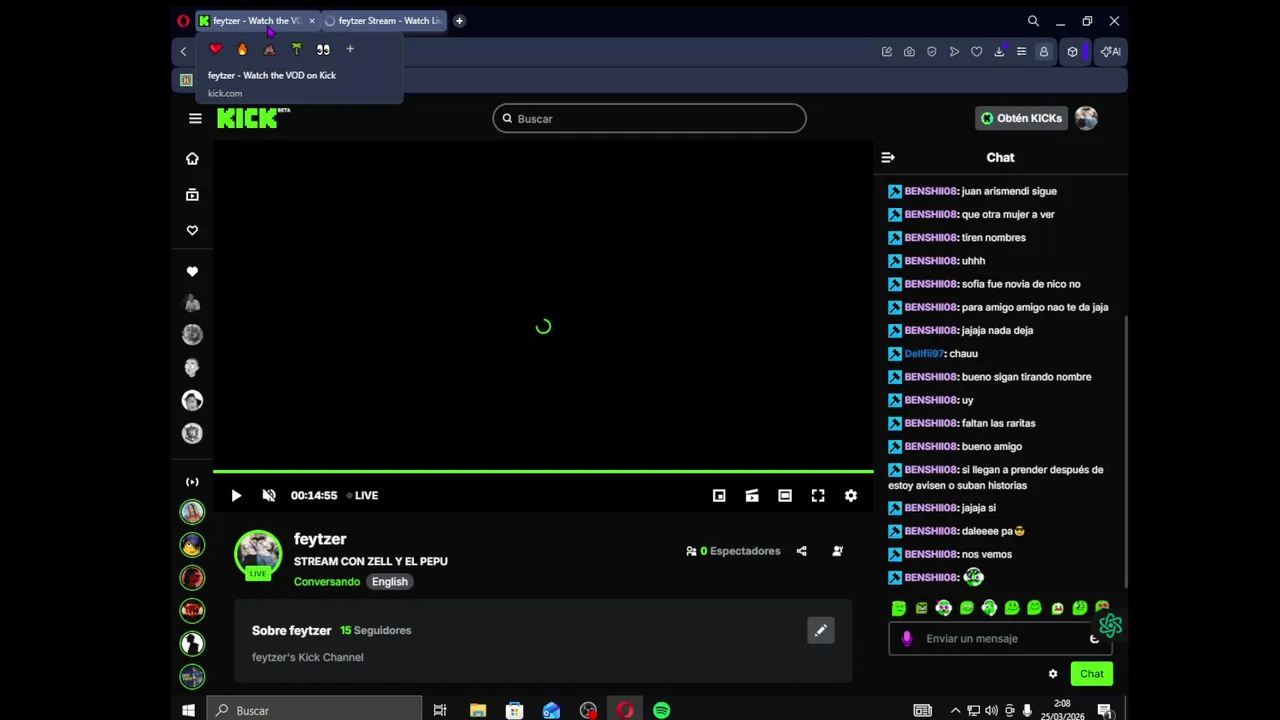Click the feytzer channel name

point(320,539)
